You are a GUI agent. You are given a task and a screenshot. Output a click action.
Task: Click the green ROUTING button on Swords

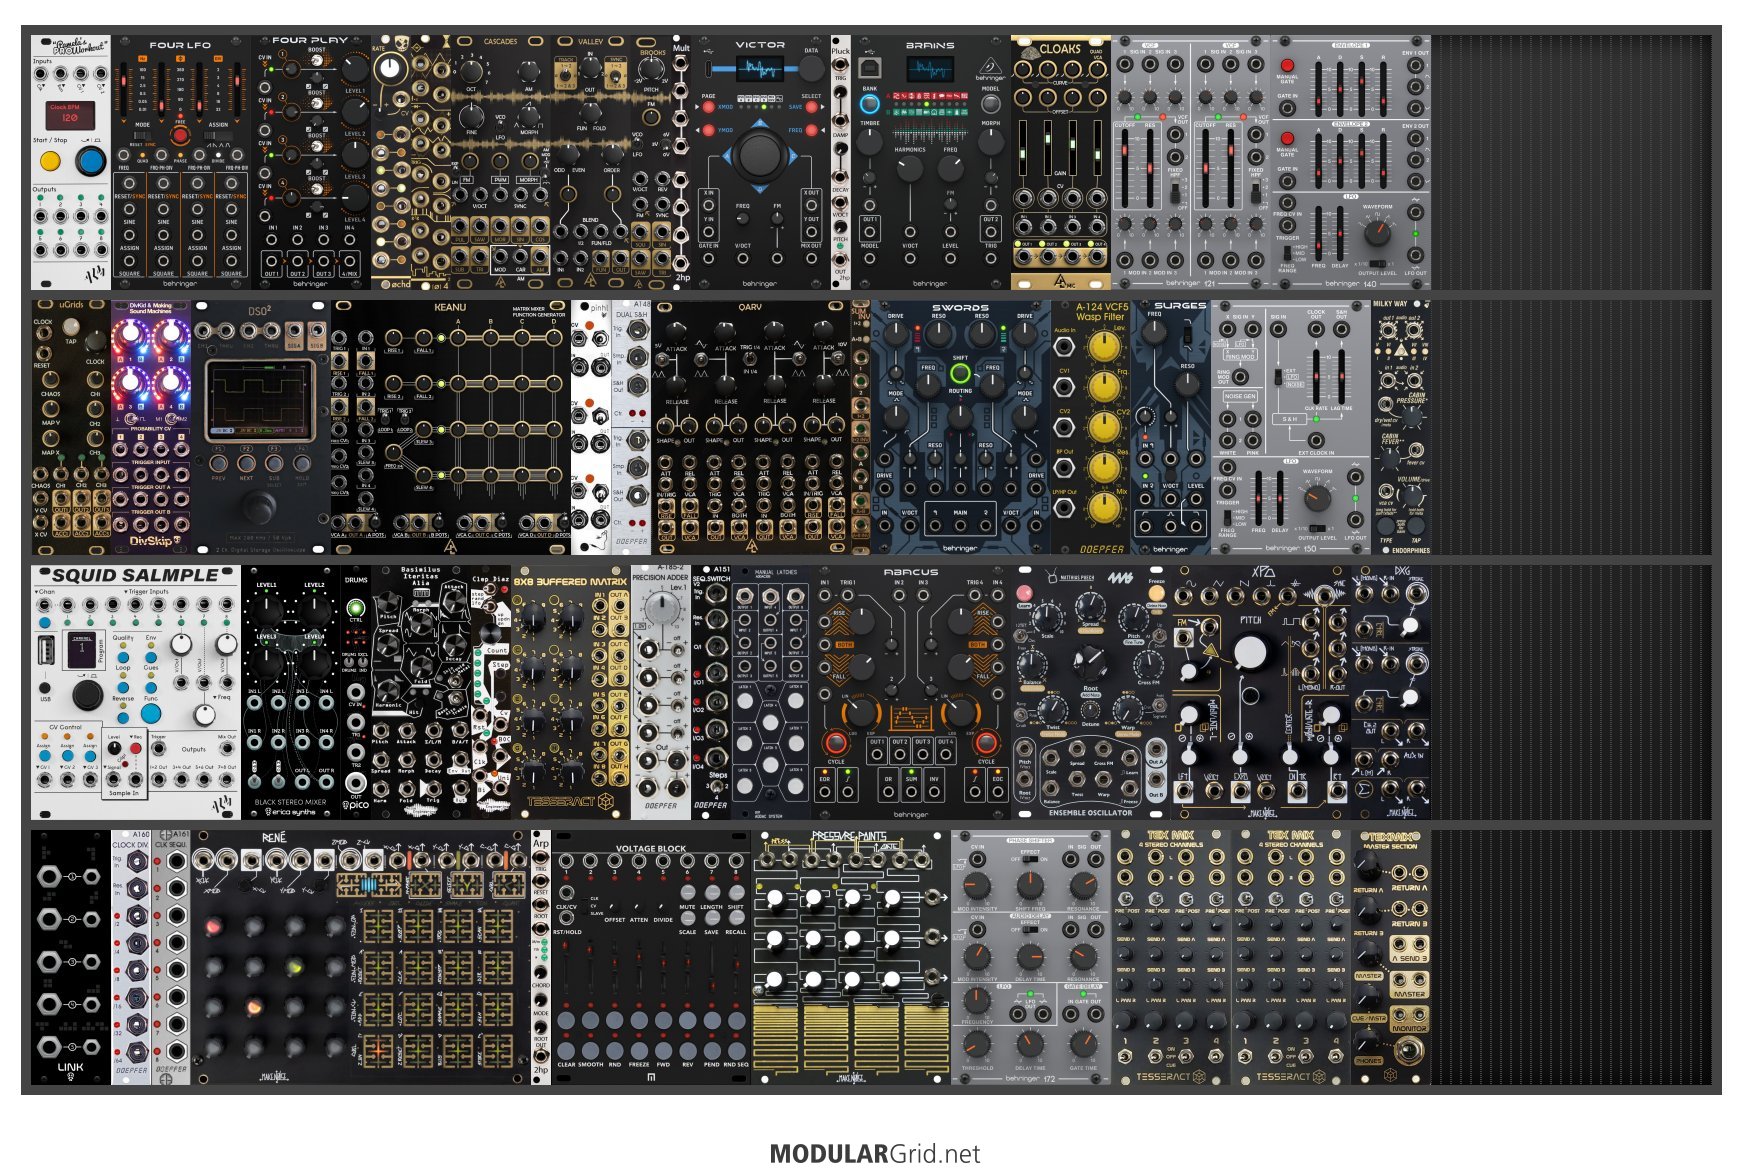pyautogui.click(x=960, y=374)
